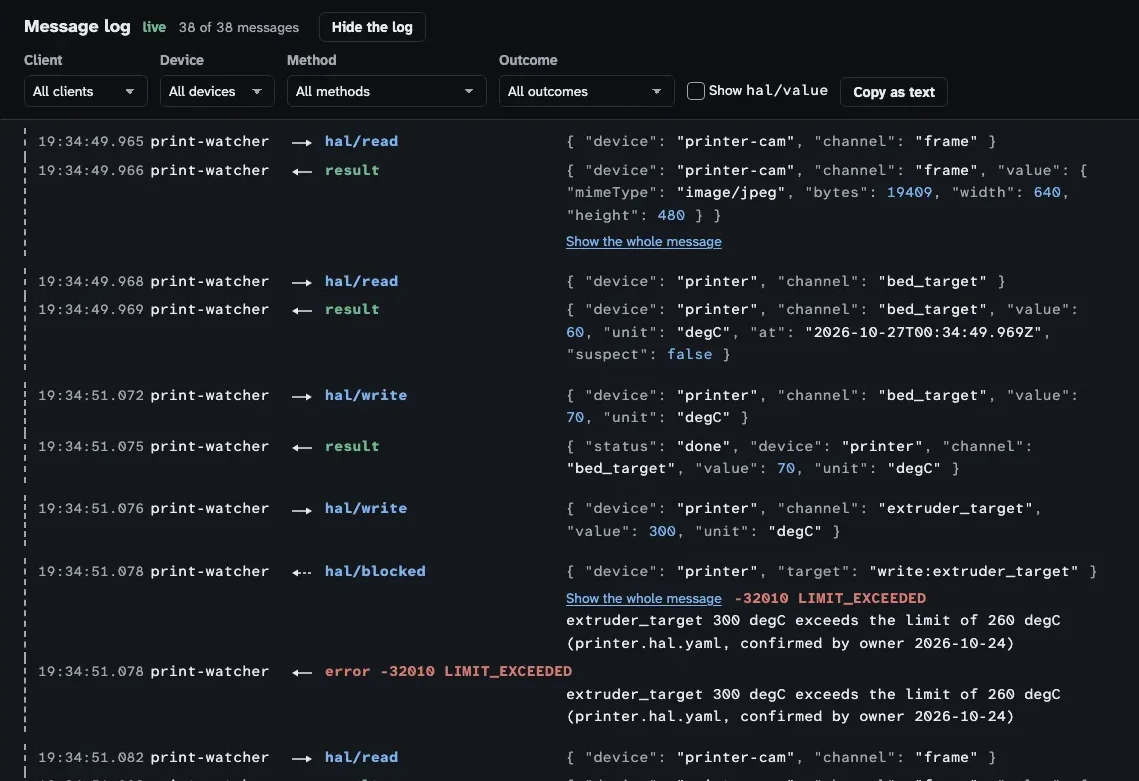
Task: Click the timestamp 19:34:51.082
Action: click(x=91, y=757)
